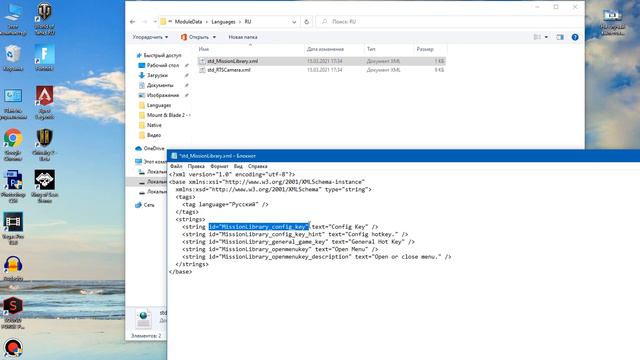640x360 pixels.
Task: Click the Explorer search box Поиск: RU
Action: pos(449,22)
